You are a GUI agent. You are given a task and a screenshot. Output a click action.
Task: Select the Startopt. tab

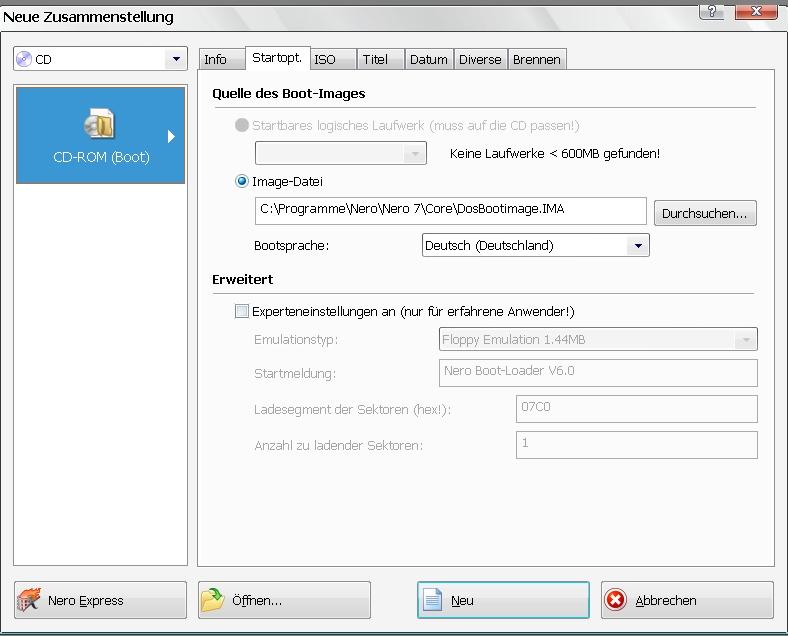click(x=277, y=58)
